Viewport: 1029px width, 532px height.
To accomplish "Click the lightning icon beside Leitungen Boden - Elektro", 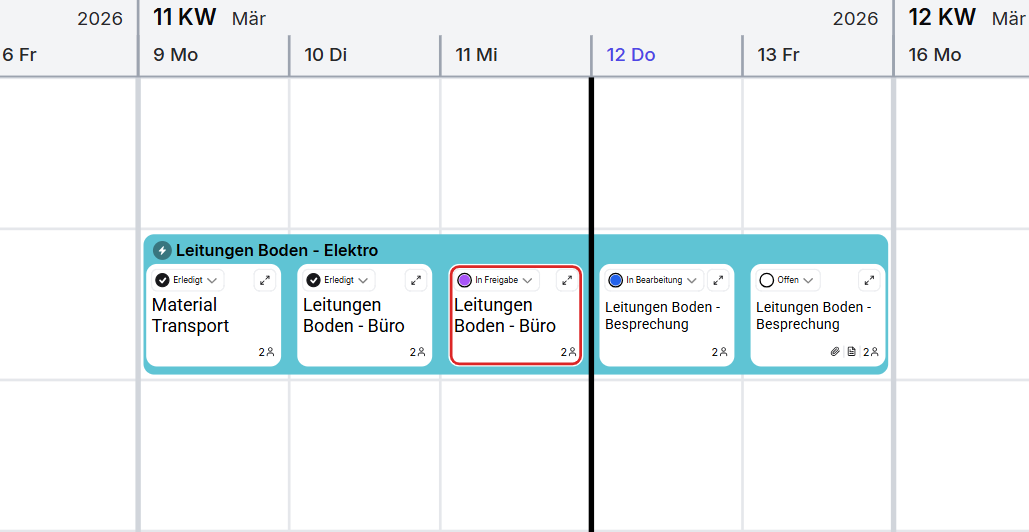I will click(162, 250).
